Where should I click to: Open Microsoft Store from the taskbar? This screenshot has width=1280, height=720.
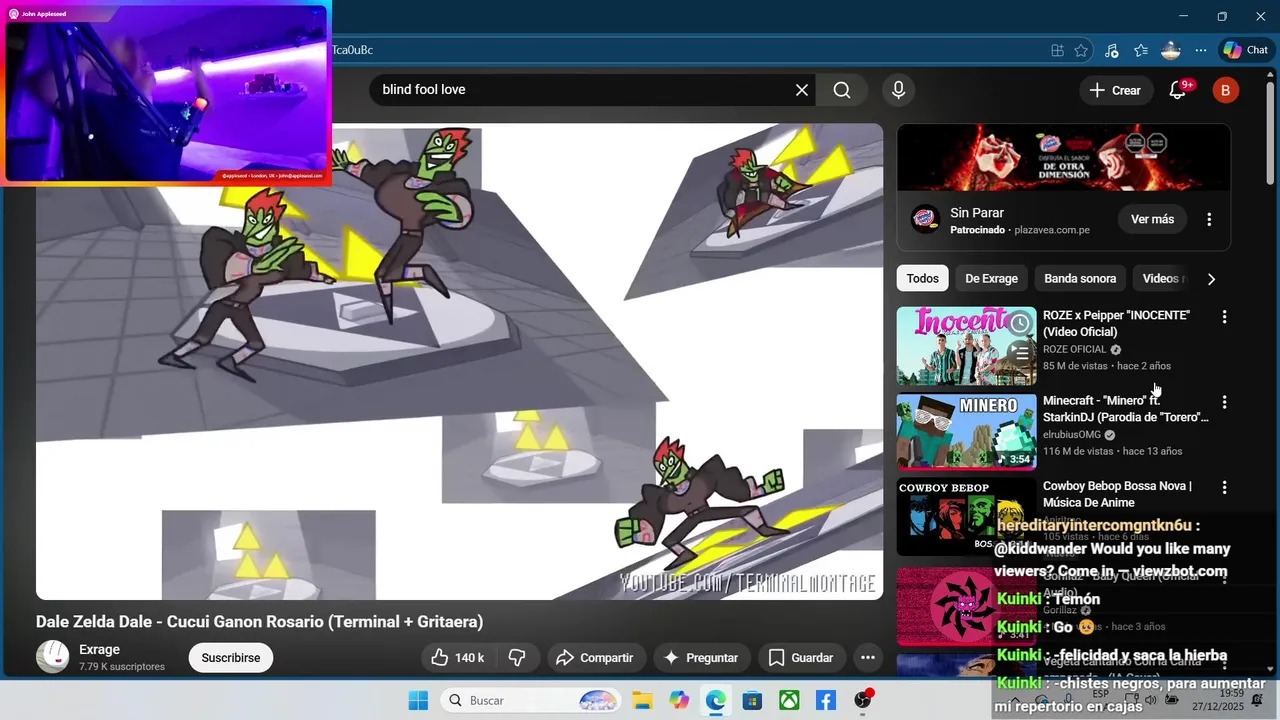pos(753,701)
